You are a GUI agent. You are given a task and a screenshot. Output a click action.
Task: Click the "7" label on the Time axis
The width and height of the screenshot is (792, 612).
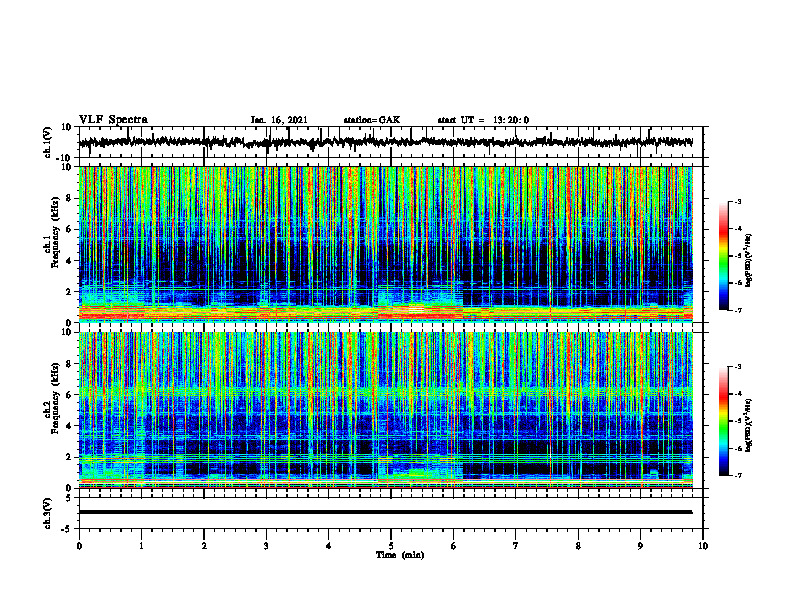click(x=516, y=546)
